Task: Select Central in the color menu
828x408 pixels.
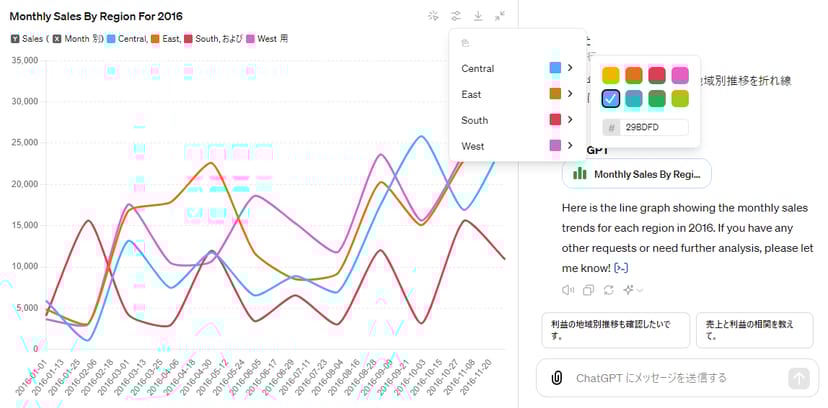Action: point(478,68)
